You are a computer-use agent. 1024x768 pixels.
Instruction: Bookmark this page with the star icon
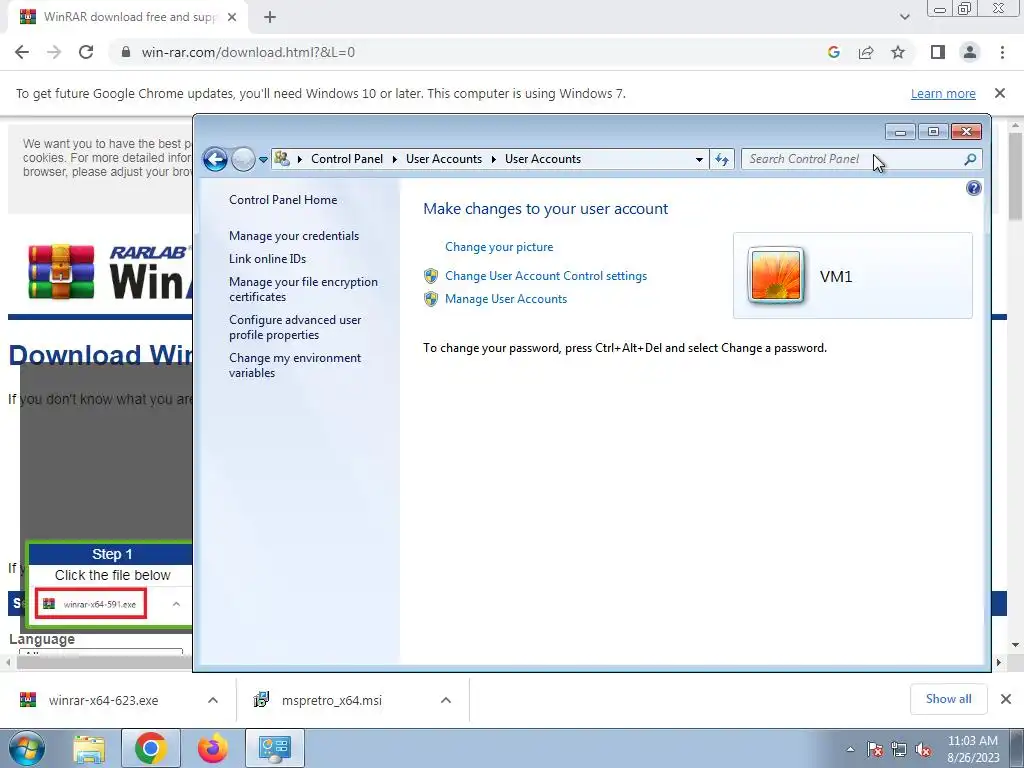898,52
